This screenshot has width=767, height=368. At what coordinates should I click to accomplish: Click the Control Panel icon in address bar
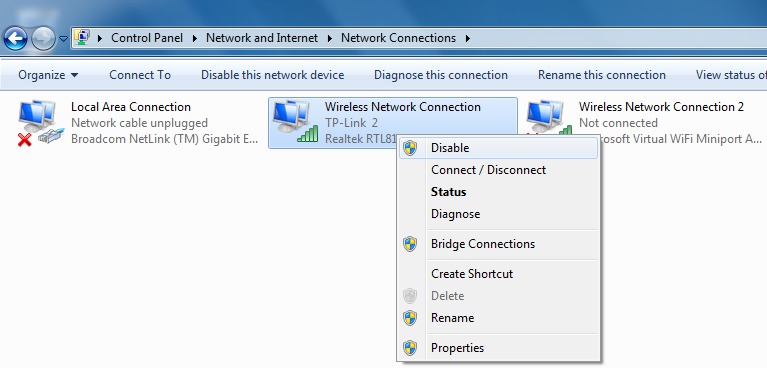[x=84, y=38]
